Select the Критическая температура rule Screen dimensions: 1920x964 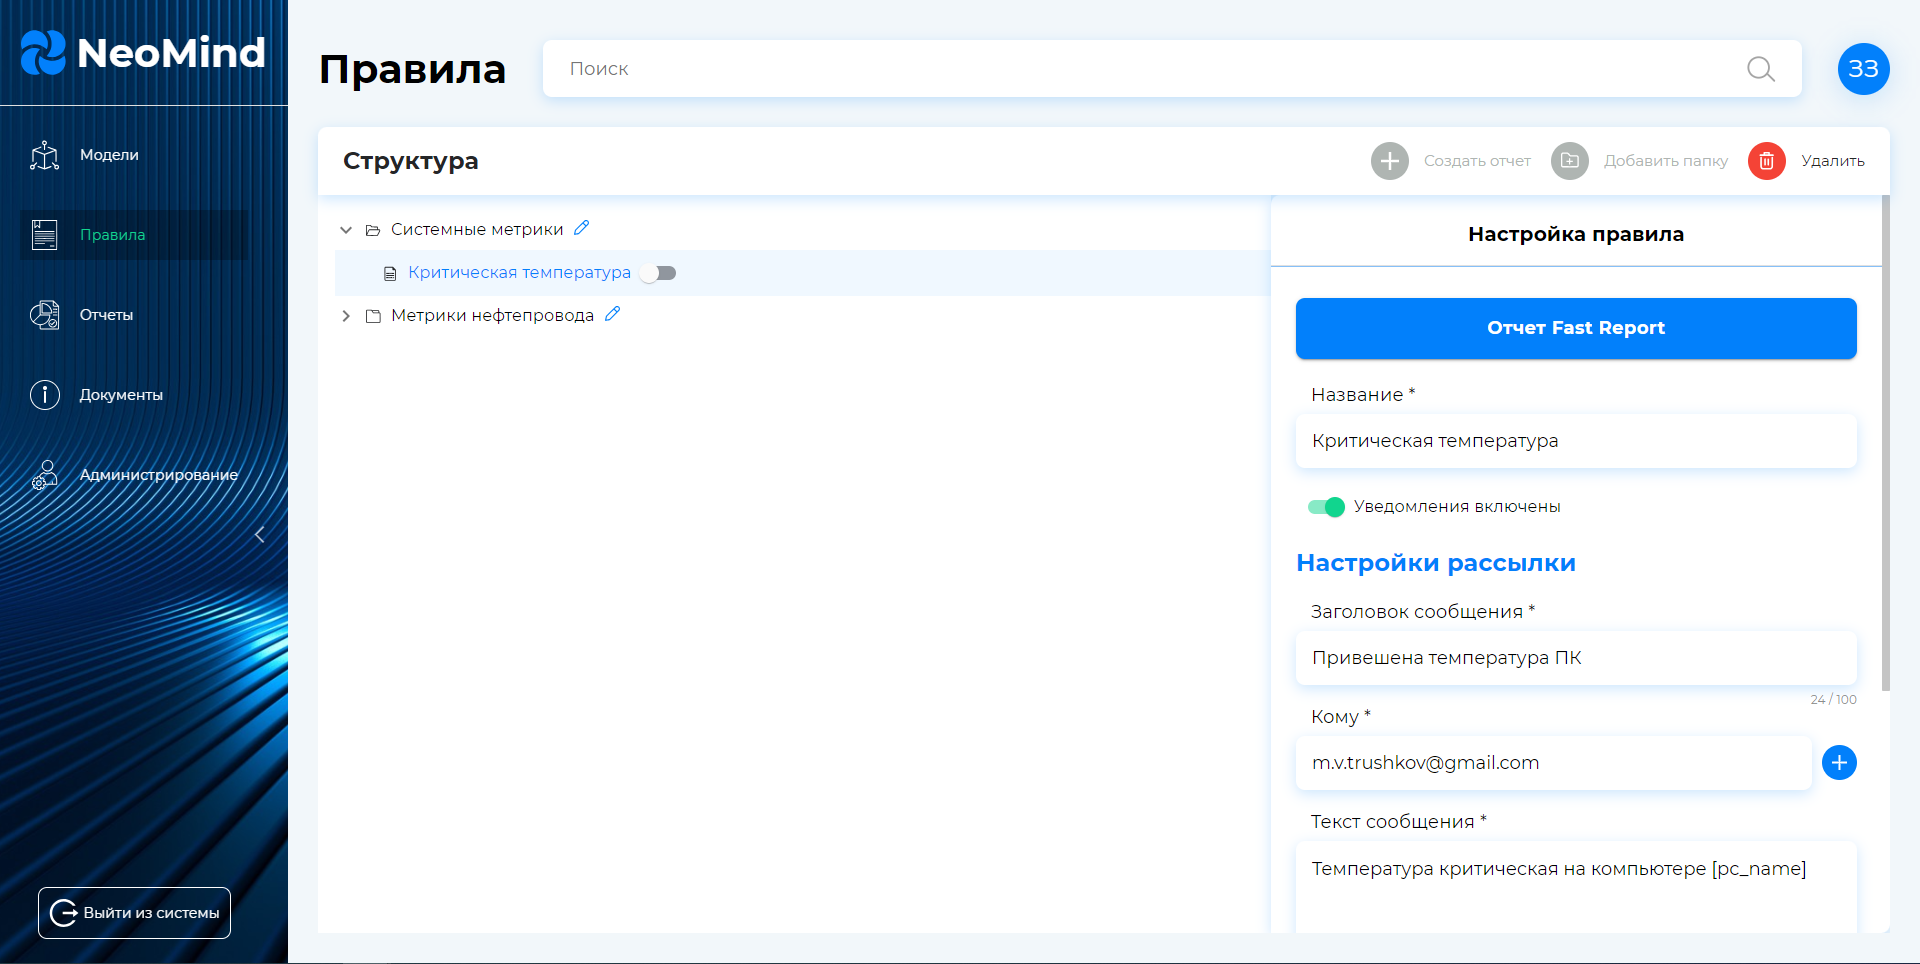coord(519,273)
